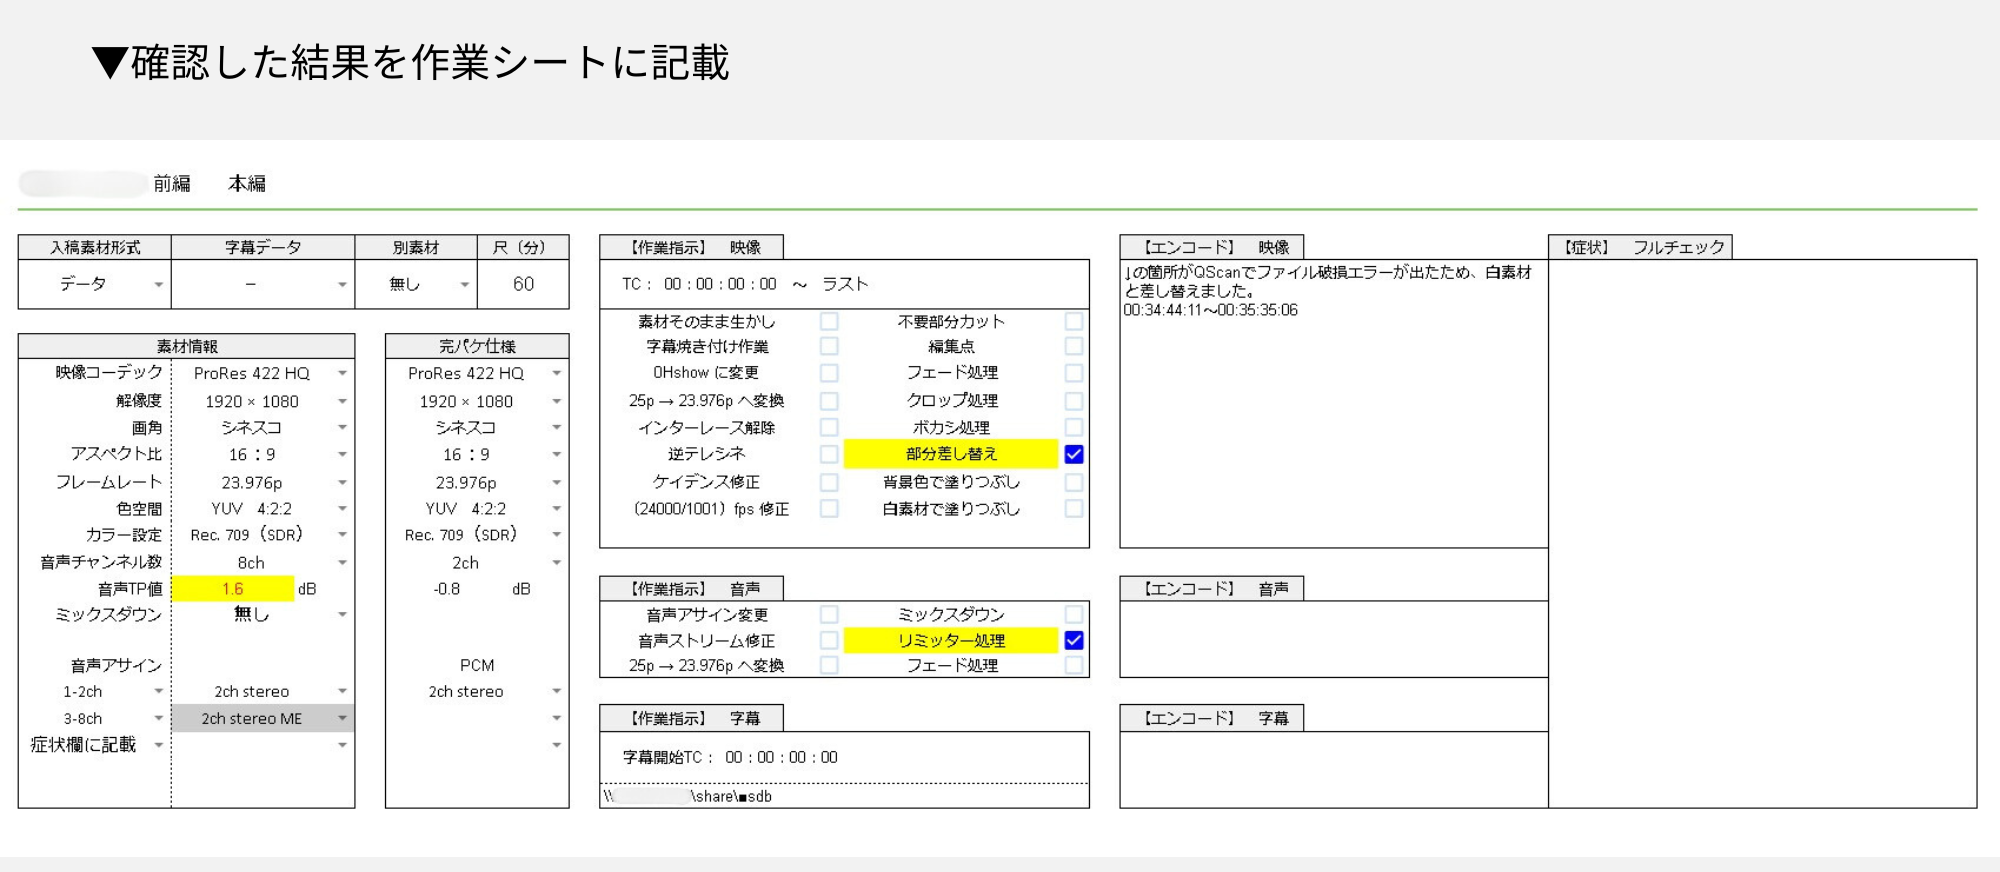Open the 入稿素材形式 データ dropdown
The width and height of the screenshot is (2000, 872).
158,285
